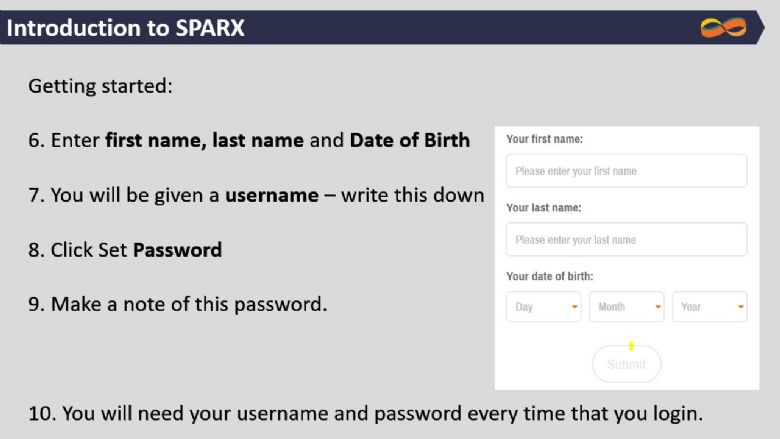Click the 'Your date of birth:' label
Viewport: 780px width, 439px height.
tap(550, 276)
